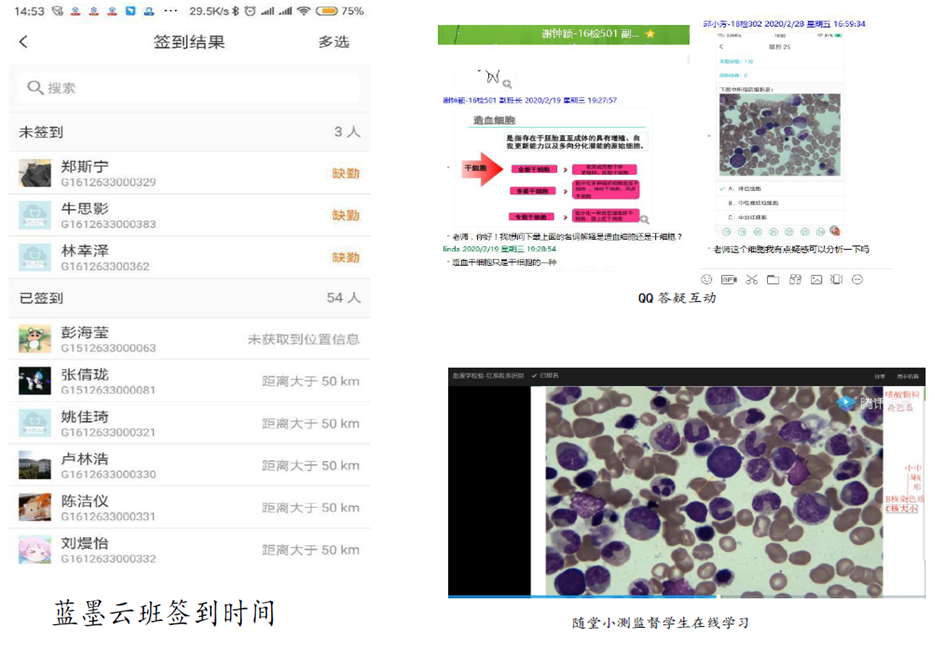Click the GIF icon in QQ toolbar
Viewport: 935px width, 645px height.
(x=729, y=279)
